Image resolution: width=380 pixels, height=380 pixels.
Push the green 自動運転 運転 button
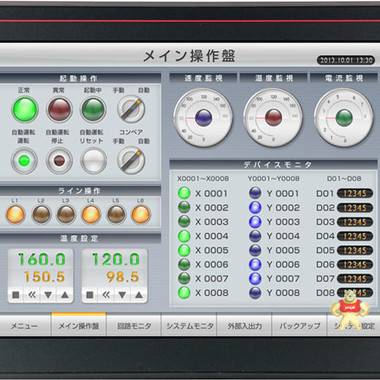coord(24,161)
